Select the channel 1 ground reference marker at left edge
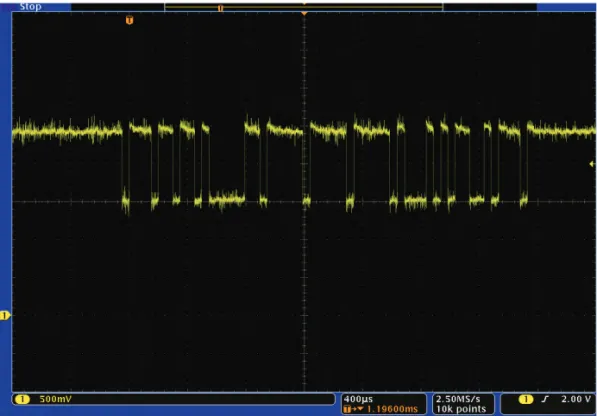Image resolution: width=597 pixels, height=416 pixels. point(4,316)
